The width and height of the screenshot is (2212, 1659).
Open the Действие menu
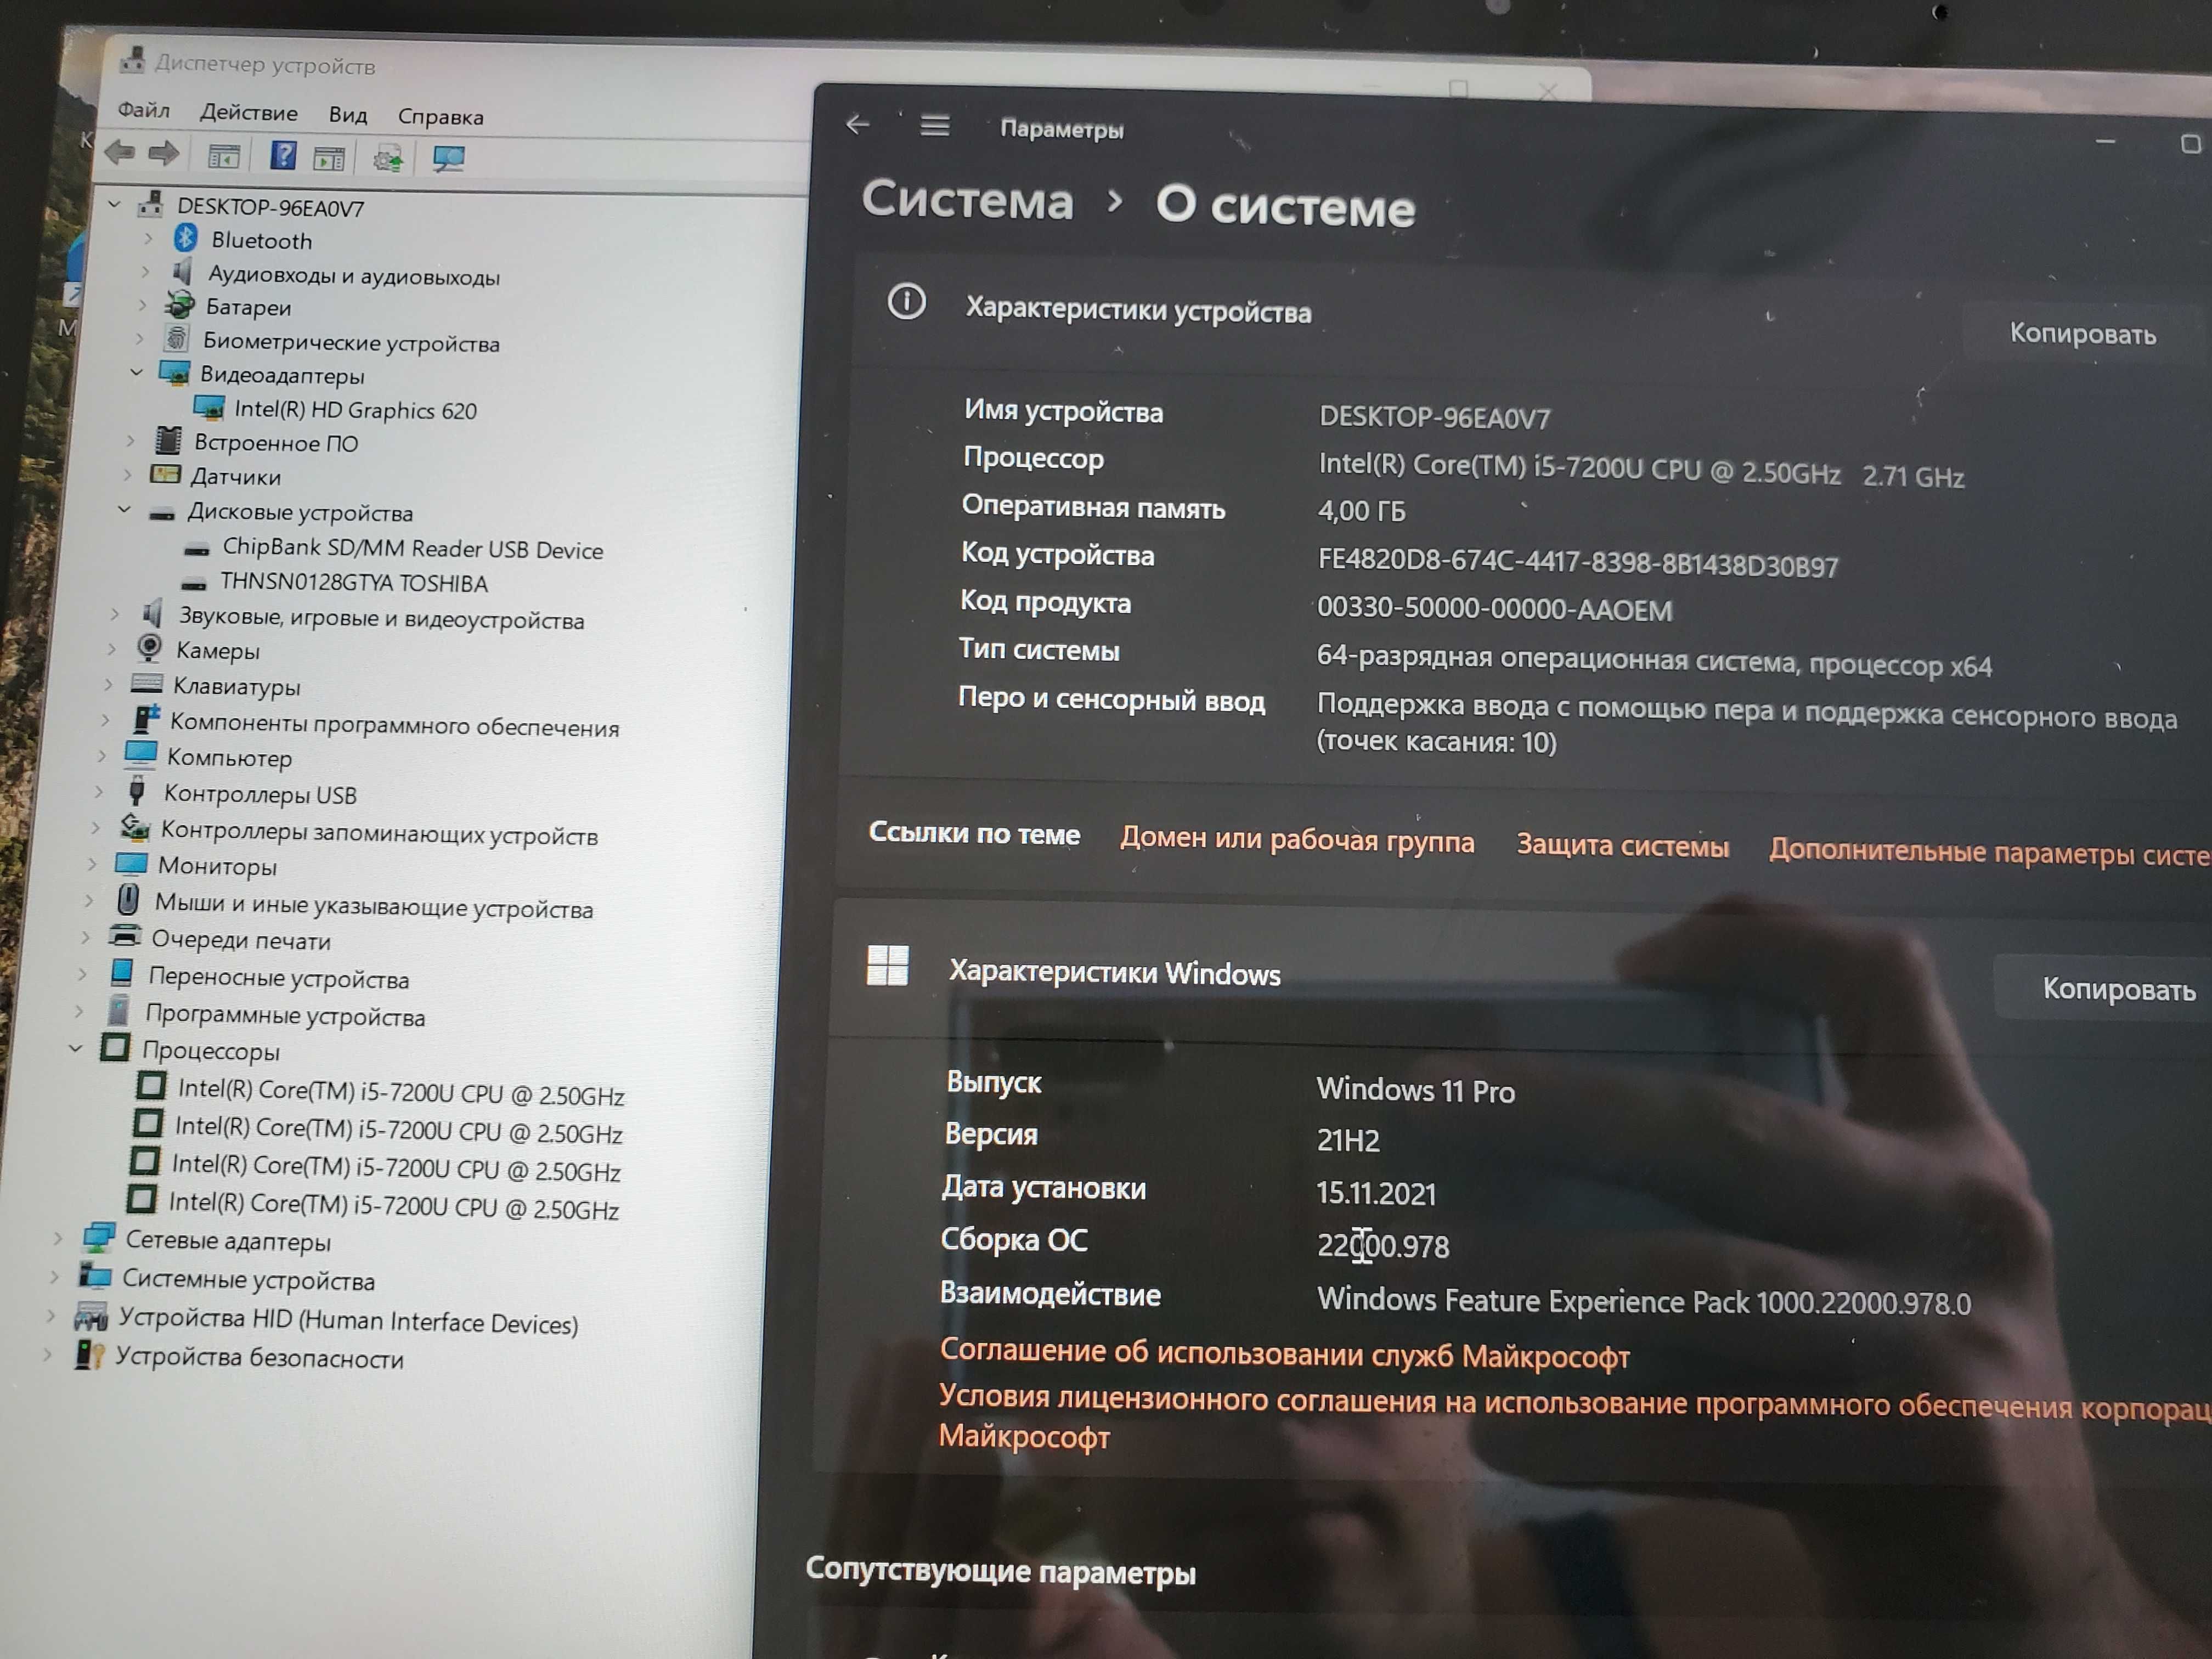click(x=249, y=112)
